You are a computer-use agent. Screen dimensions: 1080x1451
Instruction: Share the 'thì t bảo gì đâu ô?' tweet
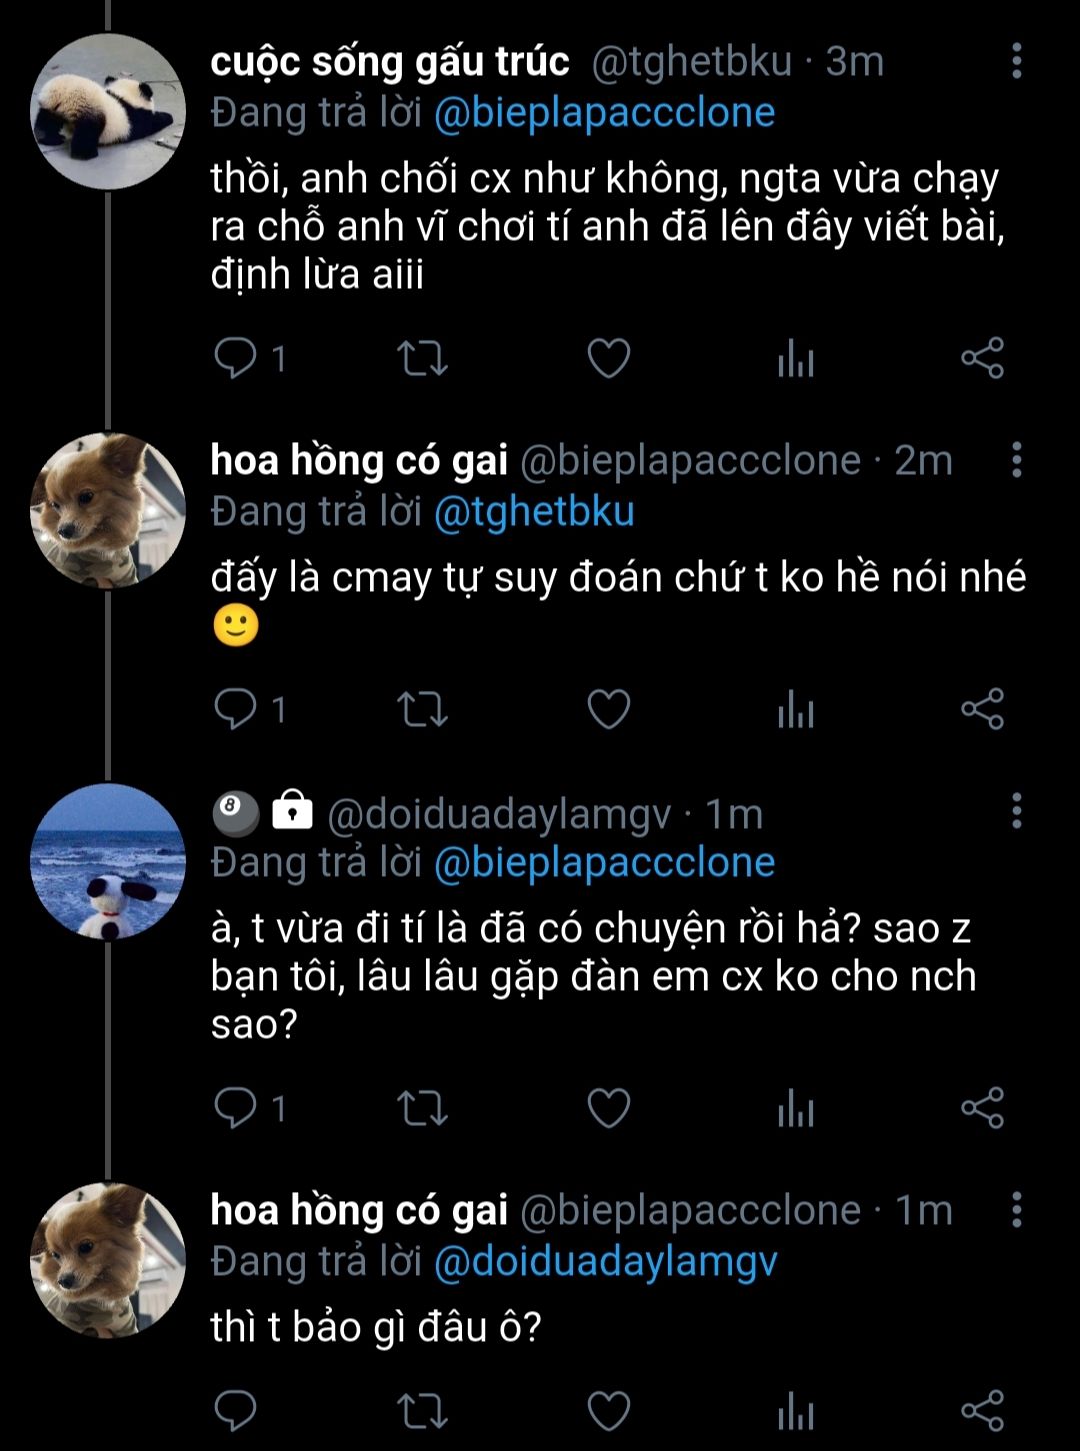[982, 1410]
